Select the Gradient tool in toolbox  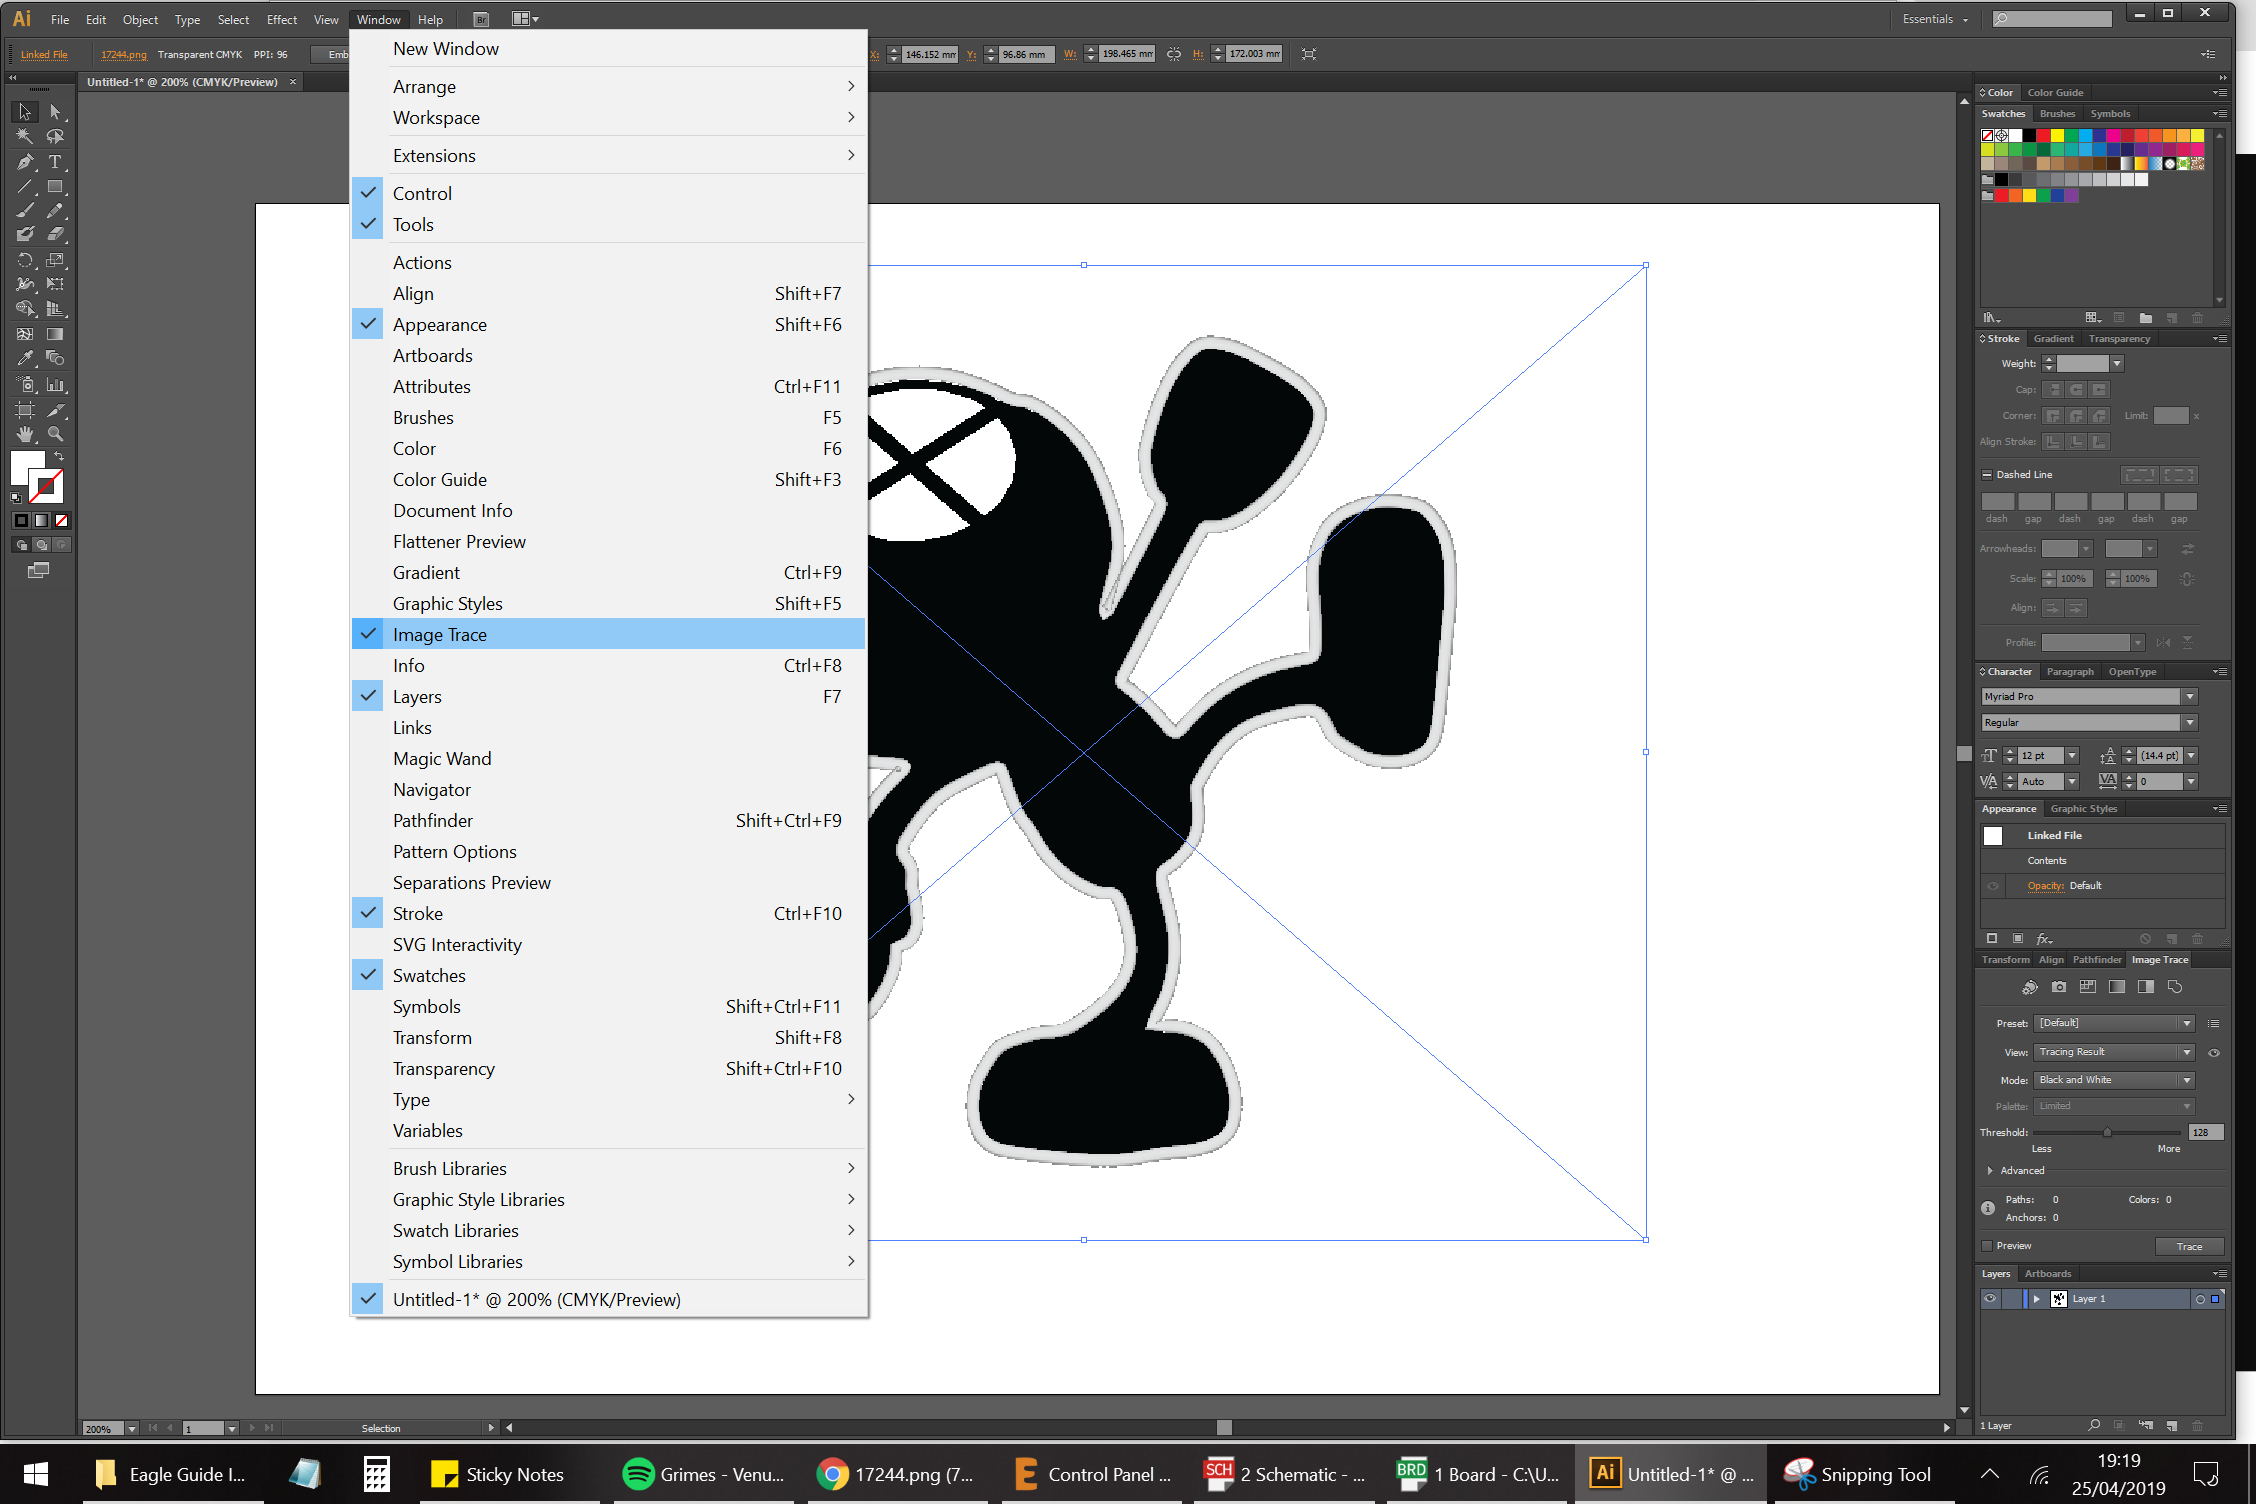(55, 334)
